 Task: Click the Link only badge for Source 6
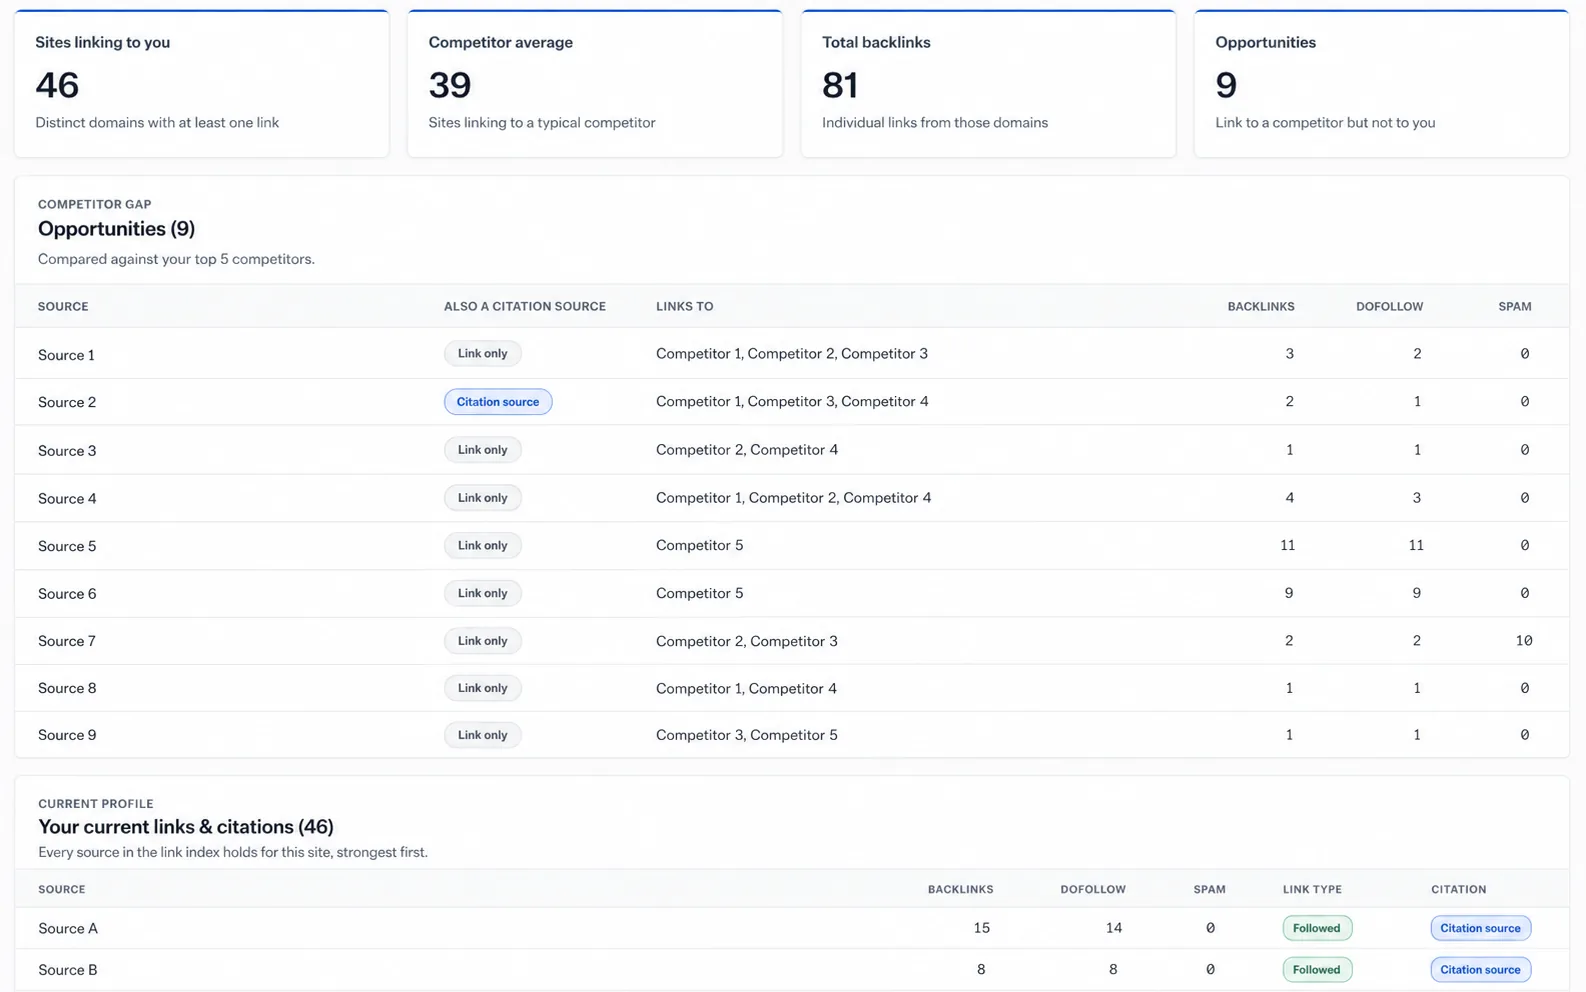click(483, 593)
